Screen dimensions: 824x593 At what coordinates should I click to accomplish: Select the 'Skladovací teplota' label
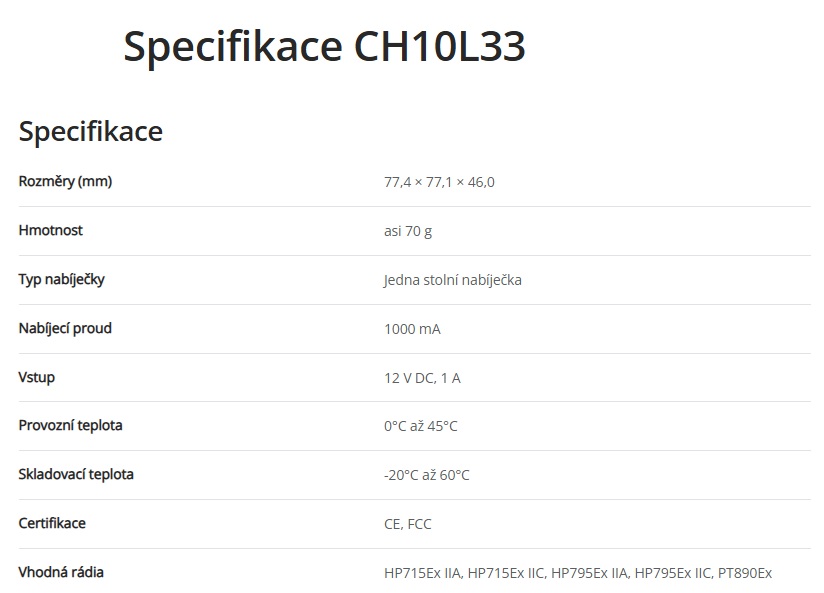[76, 474]
